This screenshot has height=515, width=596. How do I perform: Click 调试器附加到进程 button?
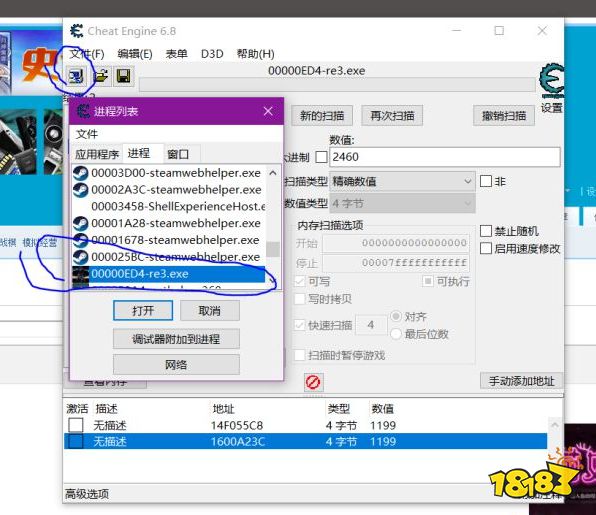(x=176, y=339)
